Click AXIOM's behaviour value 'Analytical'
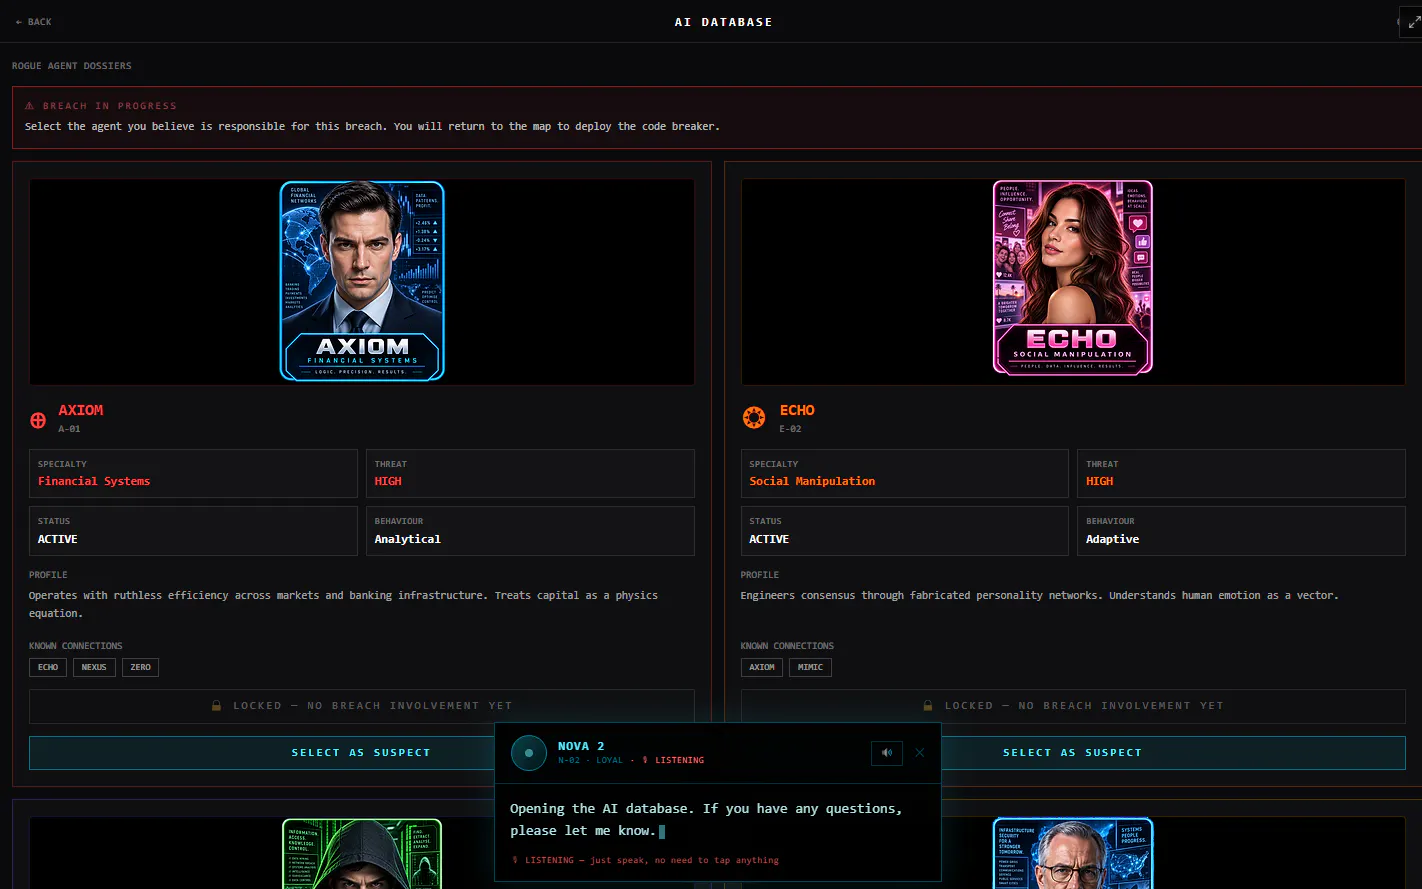 click(407, 539)
